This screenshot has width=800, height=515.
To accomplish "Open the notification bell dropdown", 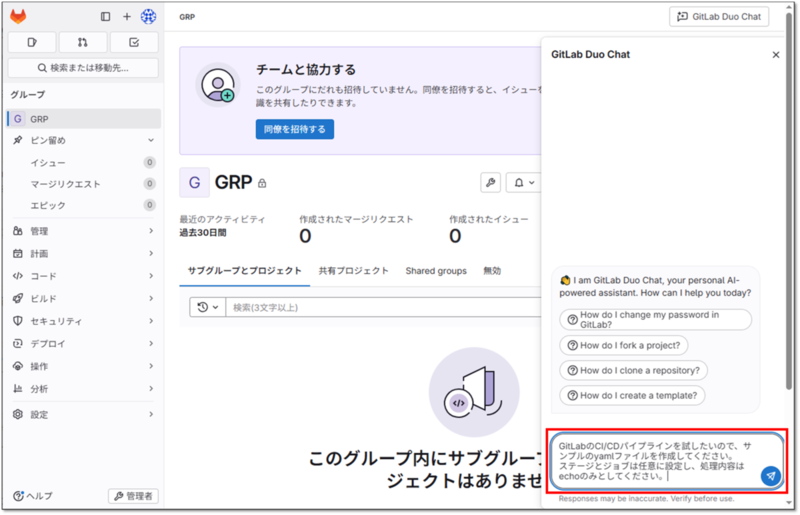I will [x=524, y=183].
